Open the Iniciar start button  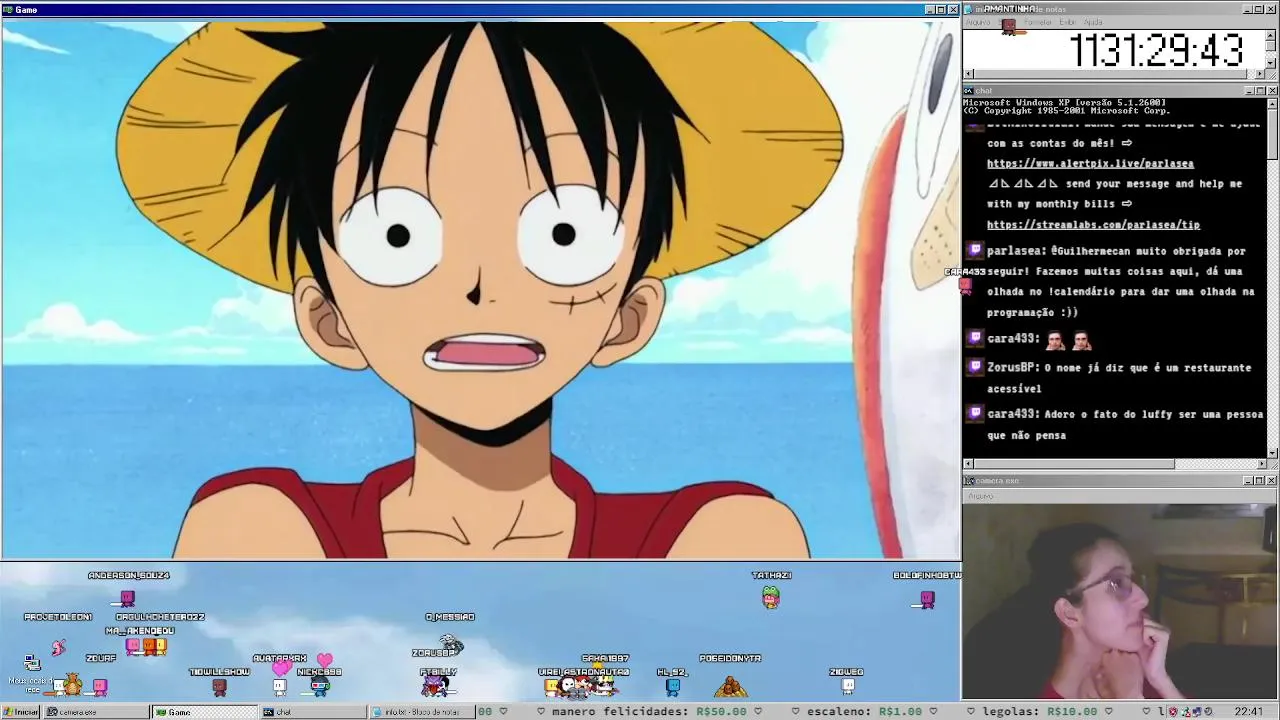coord(20,712)
